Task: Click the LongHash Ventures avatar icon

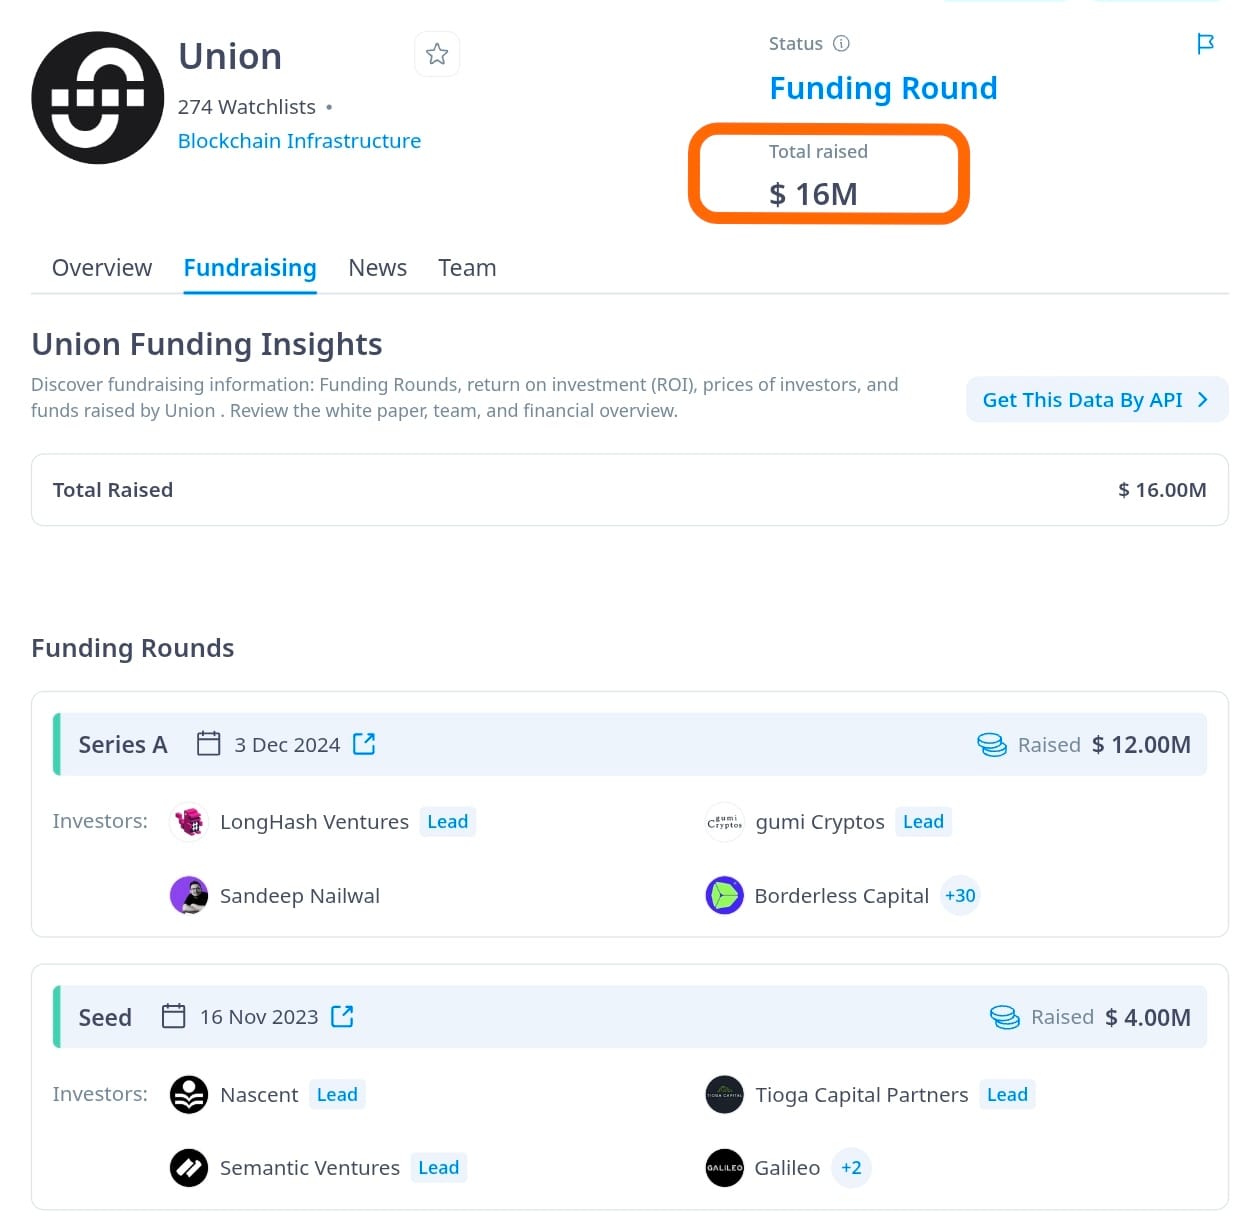Action: tap(189, 822)
